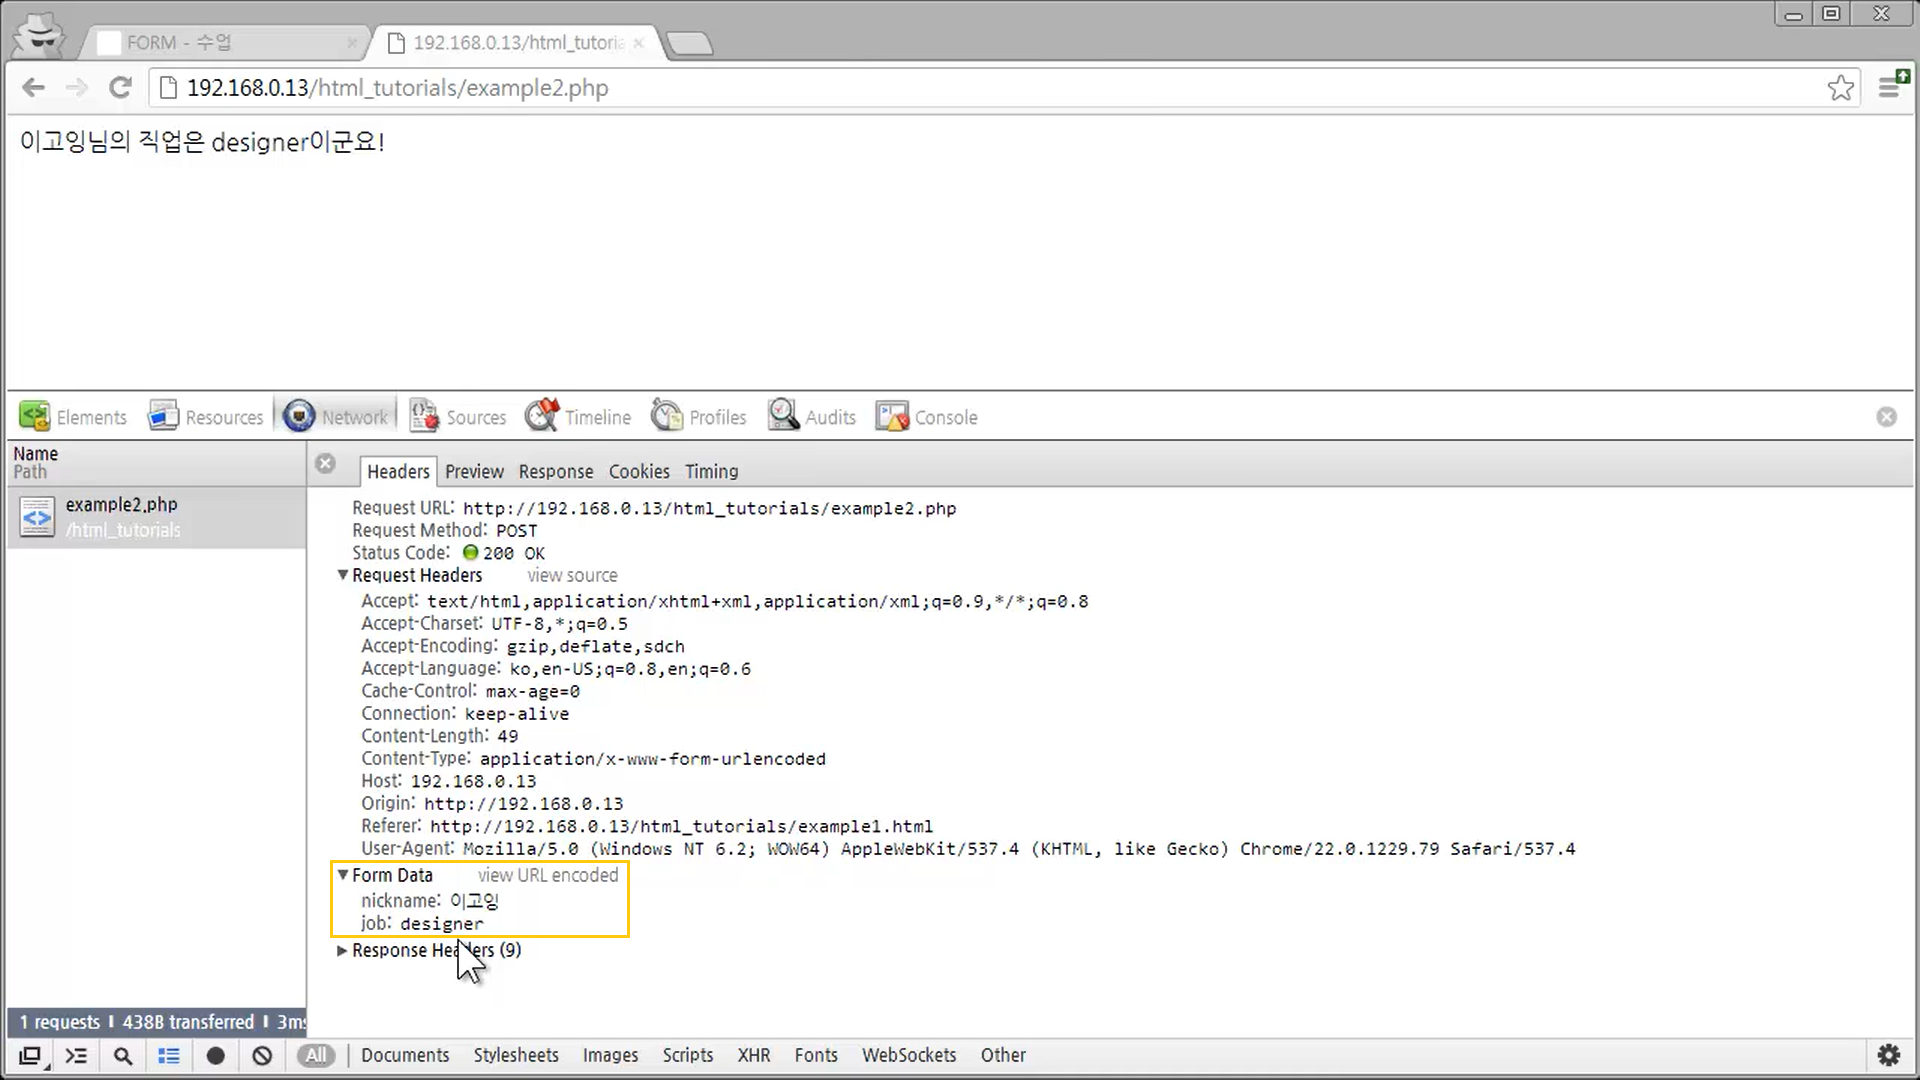Toggle the network record button
Viewport: 1920px width, 1080px height.
click(x=215, y=1055)
